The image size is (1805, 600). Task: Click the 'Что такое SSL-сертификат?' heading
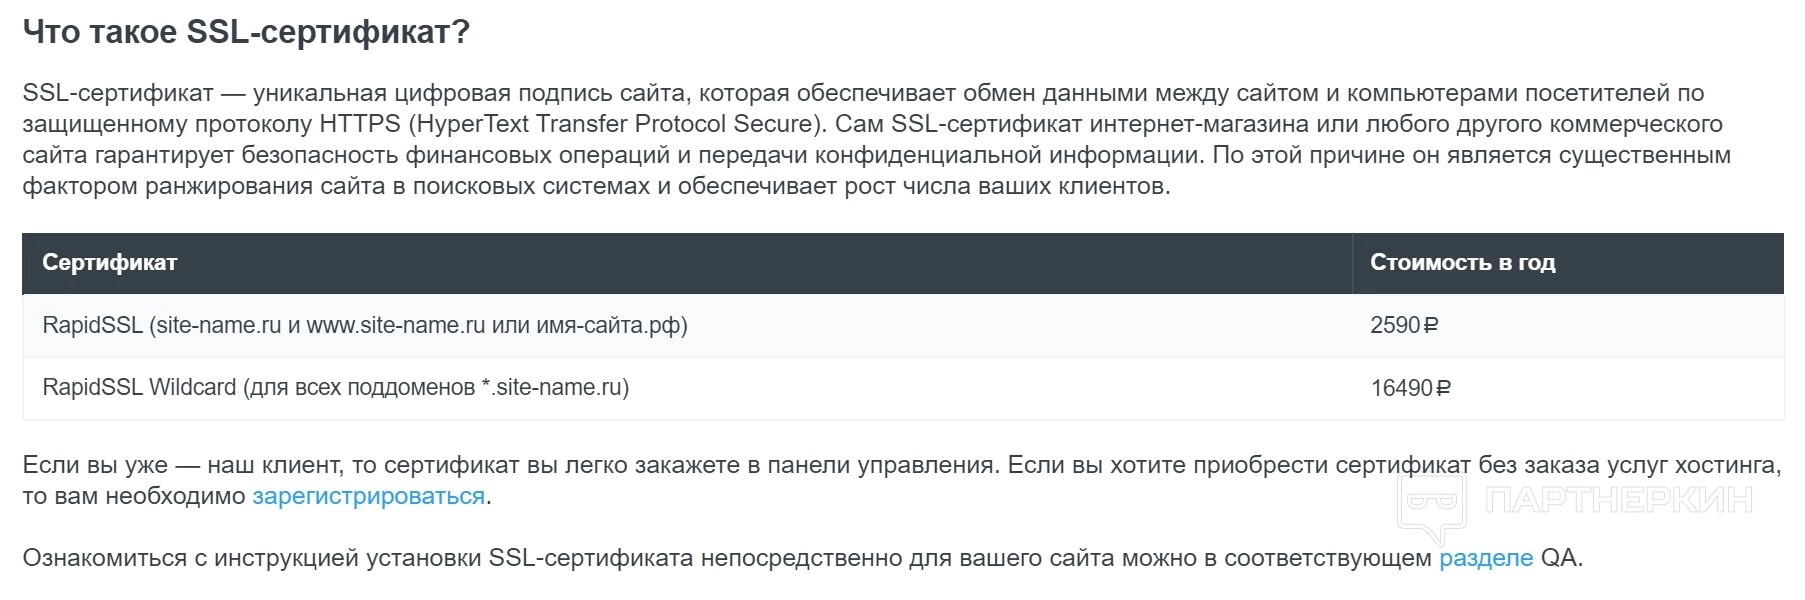(246, 32)
